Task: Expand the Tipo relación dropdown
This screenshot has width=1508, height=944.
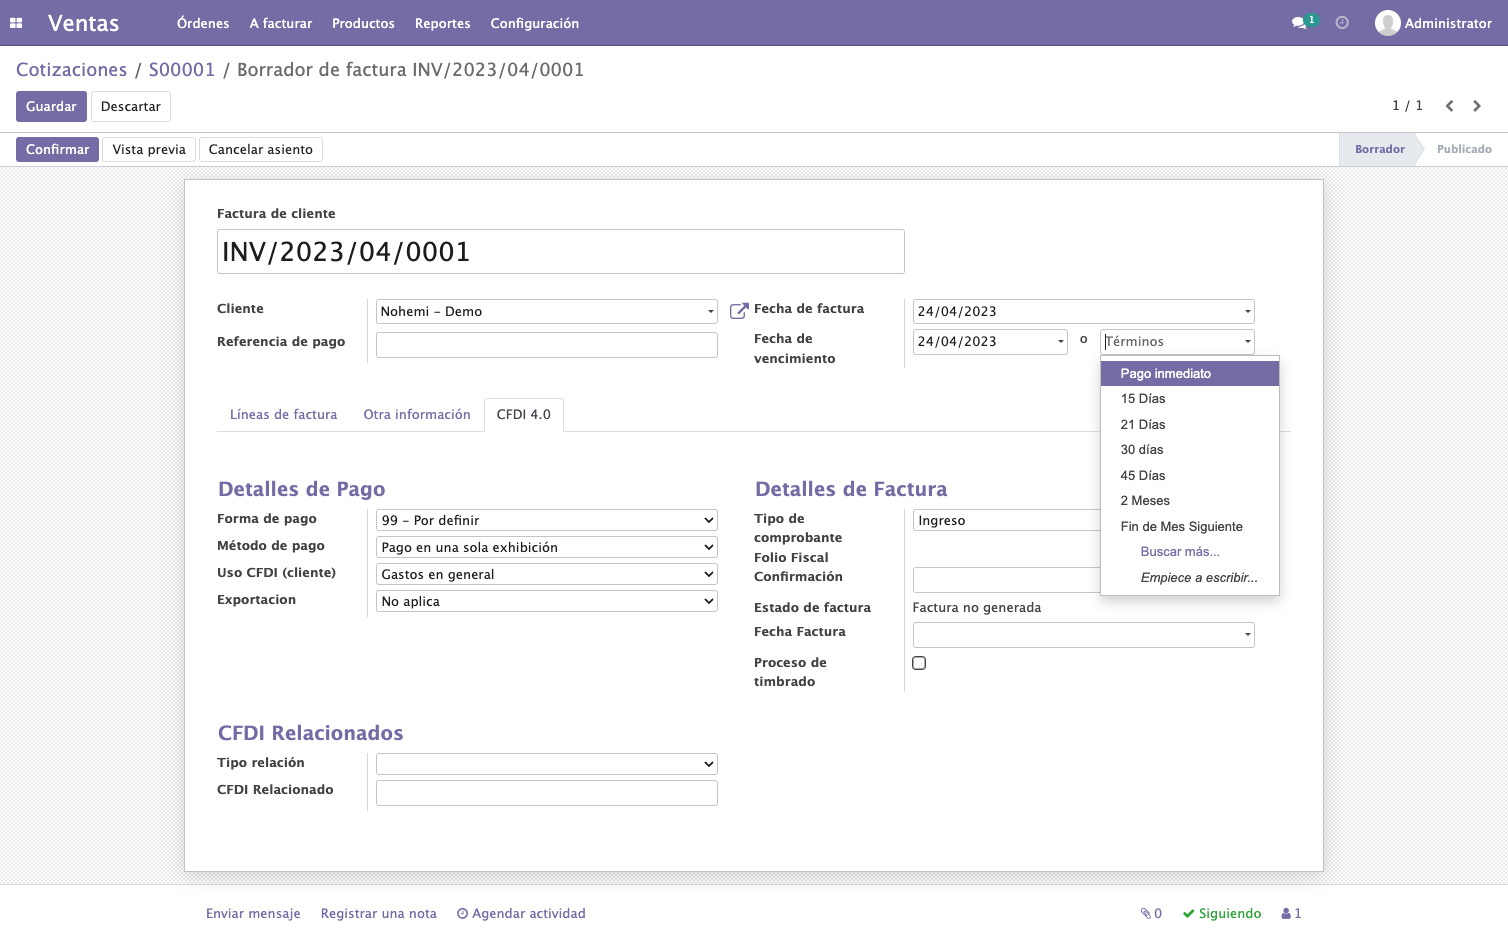Action: point(547,764)
